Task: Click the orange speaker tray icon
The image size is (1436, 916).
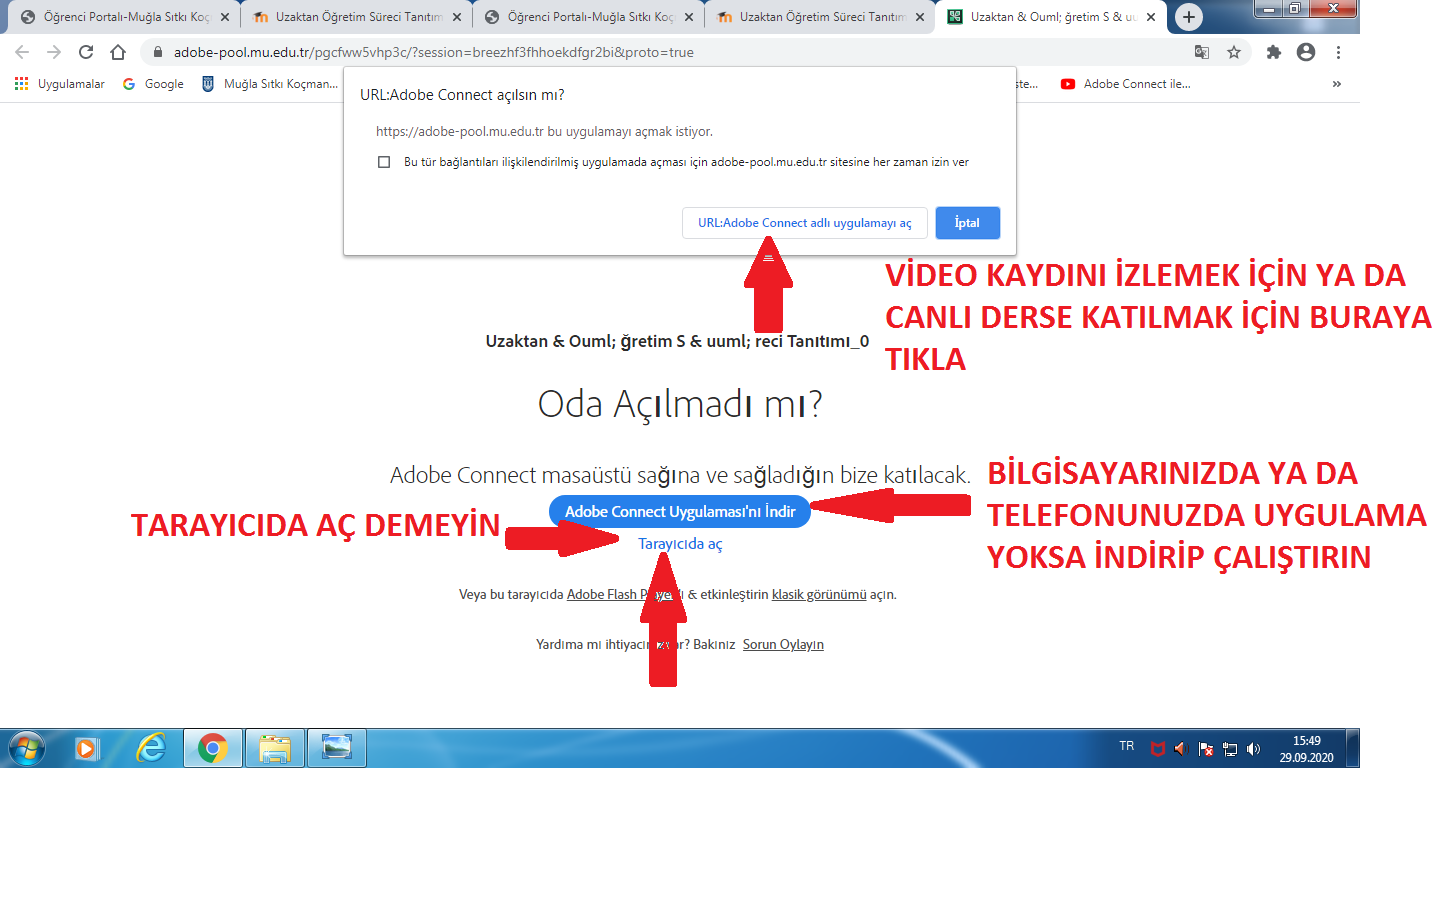Action: 1181,749
